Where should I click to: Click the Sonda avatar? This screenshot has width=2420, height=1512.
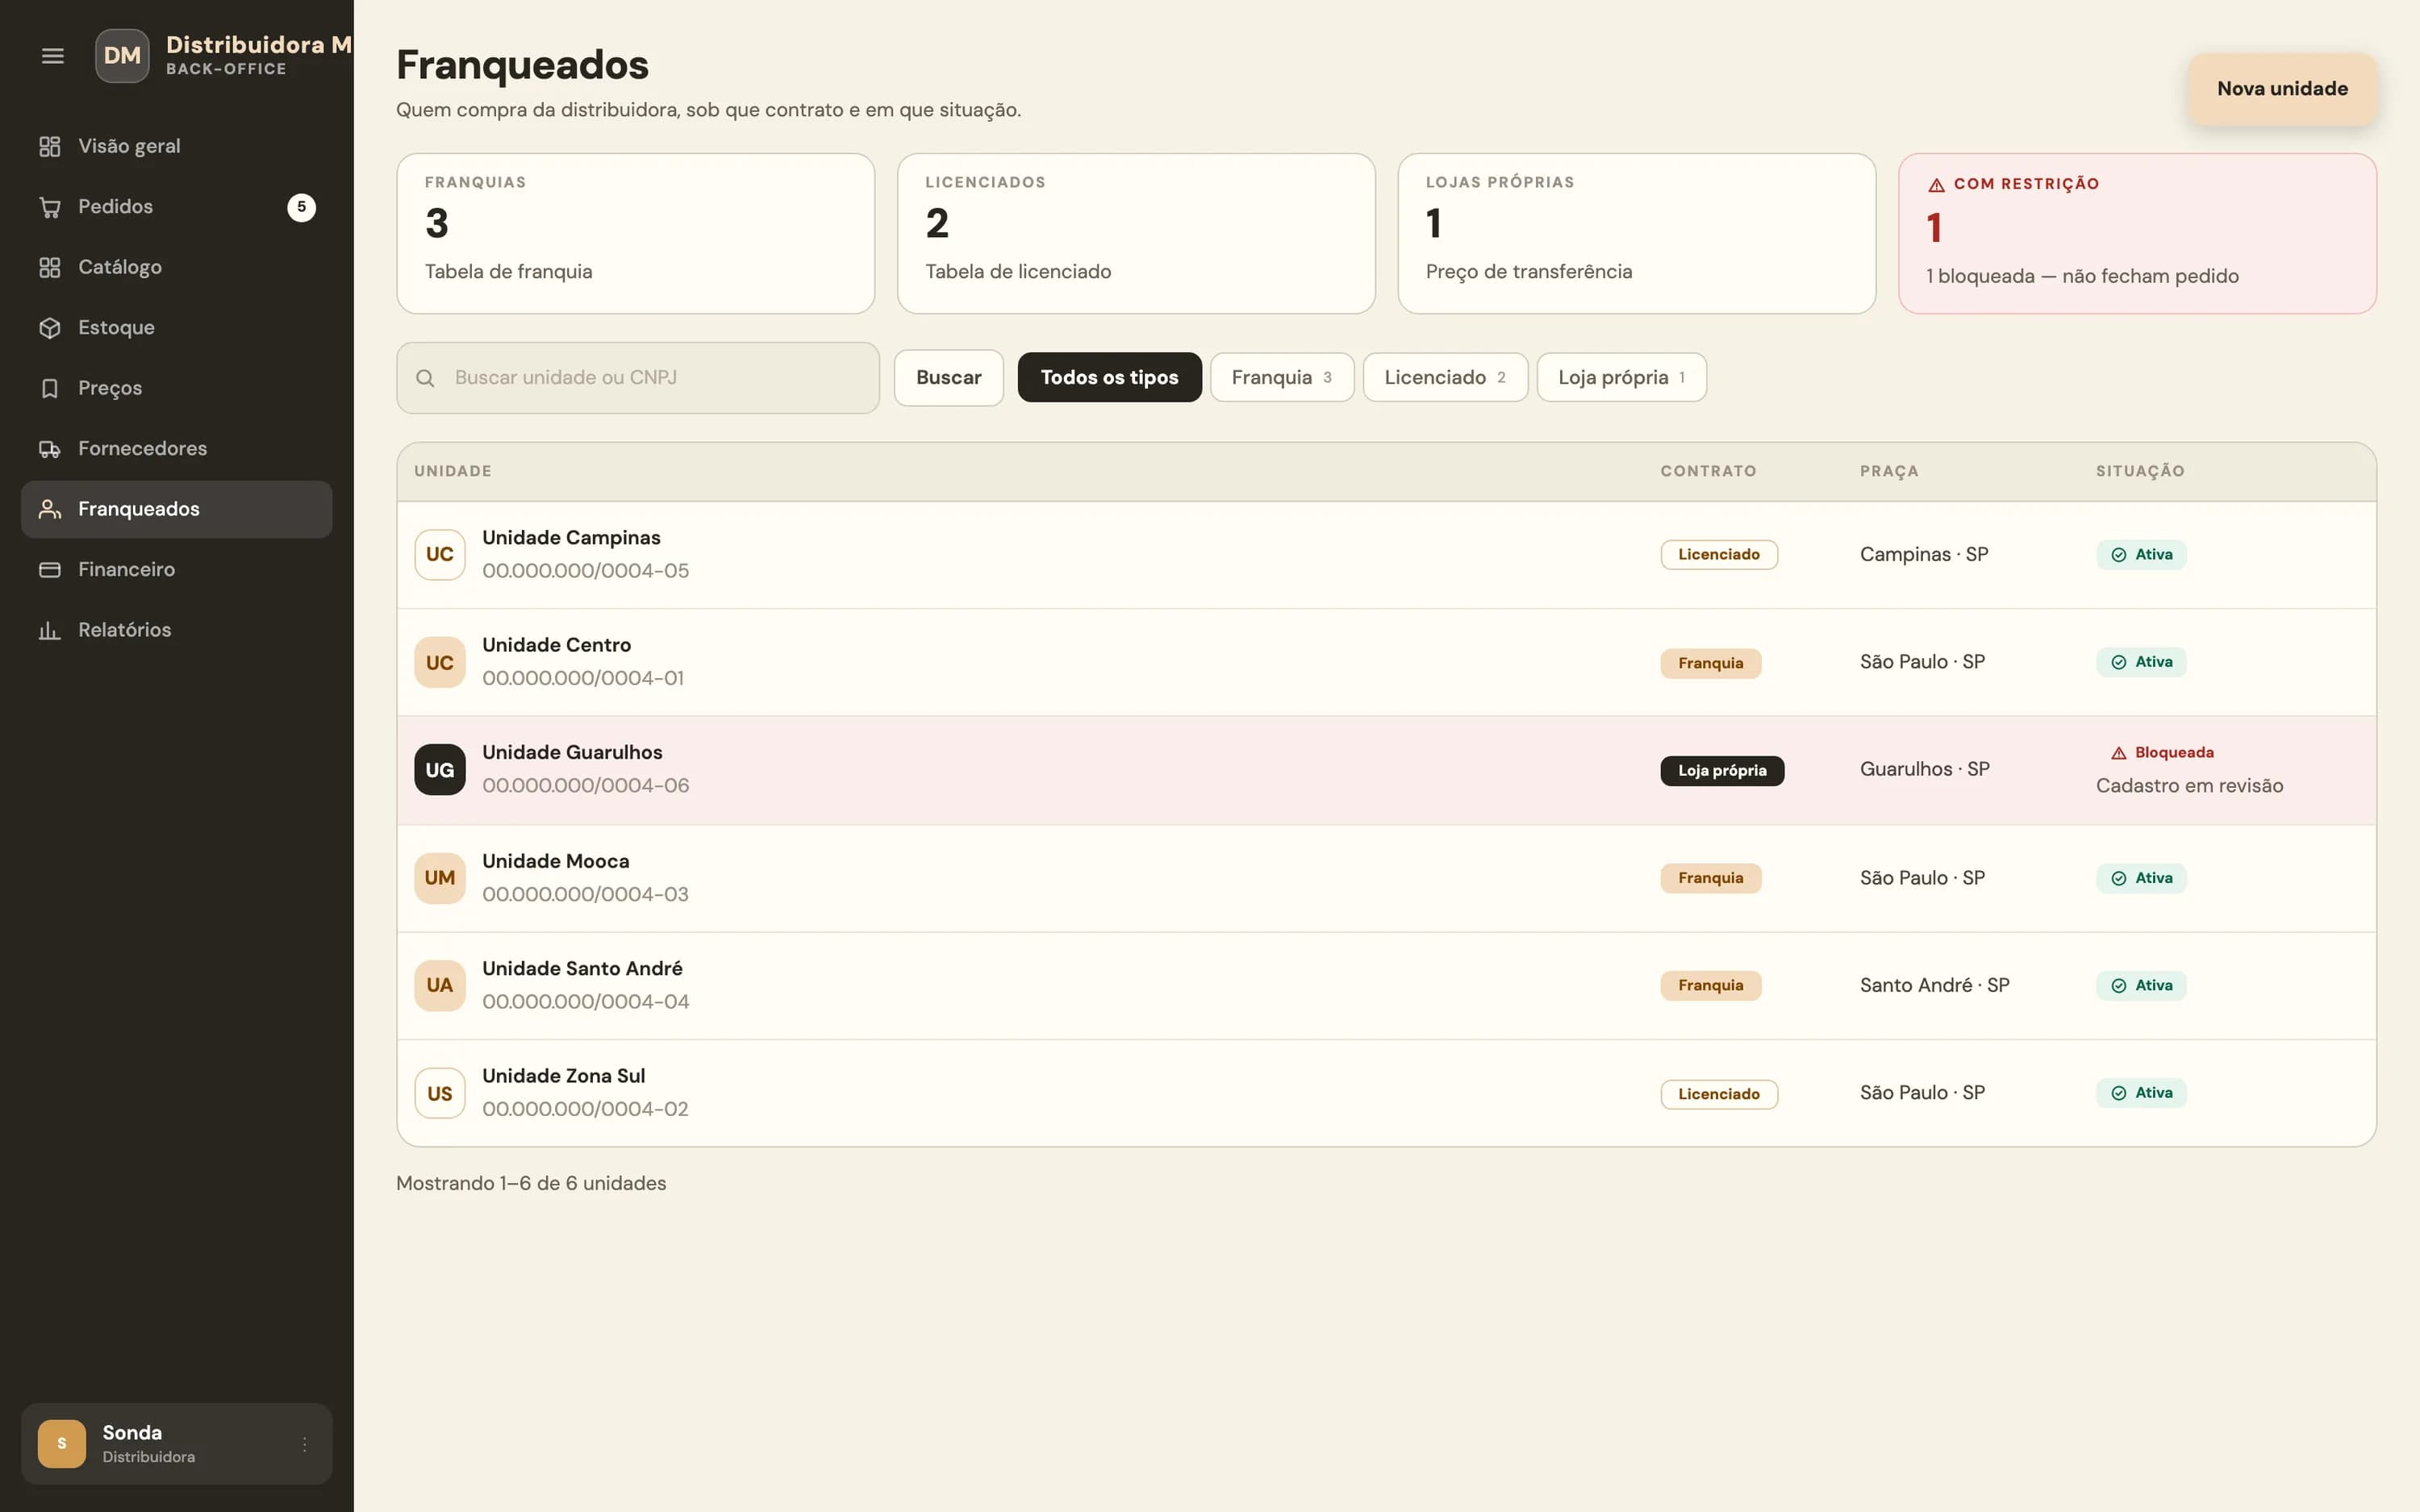pyautogui.click(x=62, y=1444)
